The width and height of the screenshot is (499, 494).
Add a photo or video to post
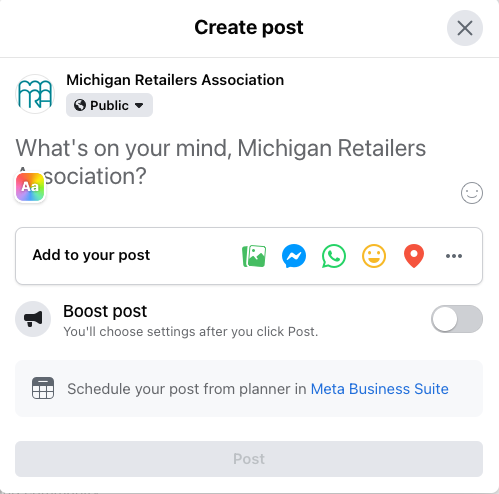tap(254, 256)
